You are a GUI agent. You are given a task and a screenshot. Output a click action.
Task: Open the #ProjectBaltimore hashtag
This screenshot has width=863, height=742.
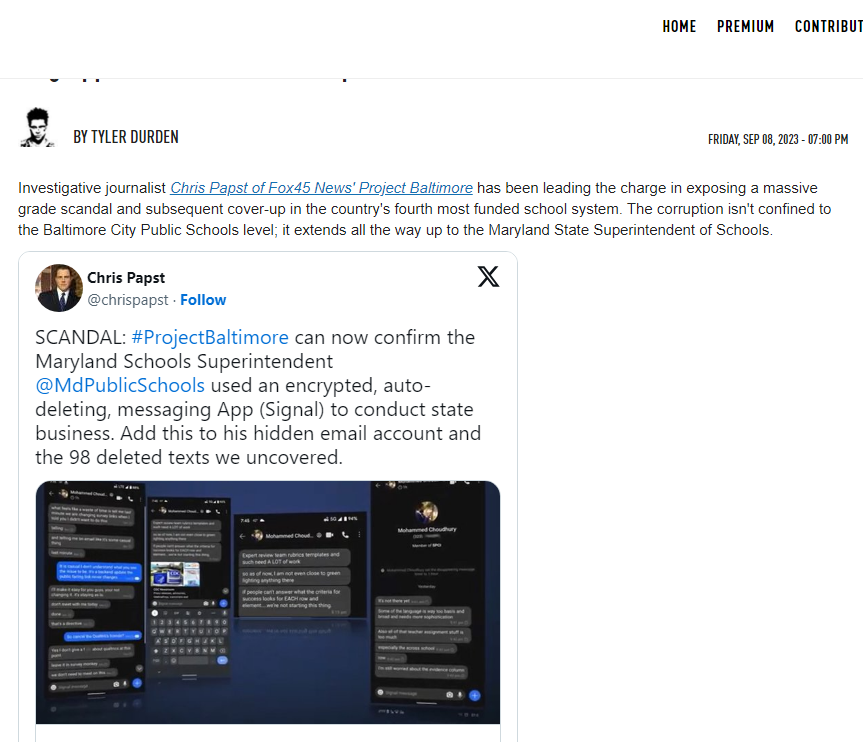point(210,337)
